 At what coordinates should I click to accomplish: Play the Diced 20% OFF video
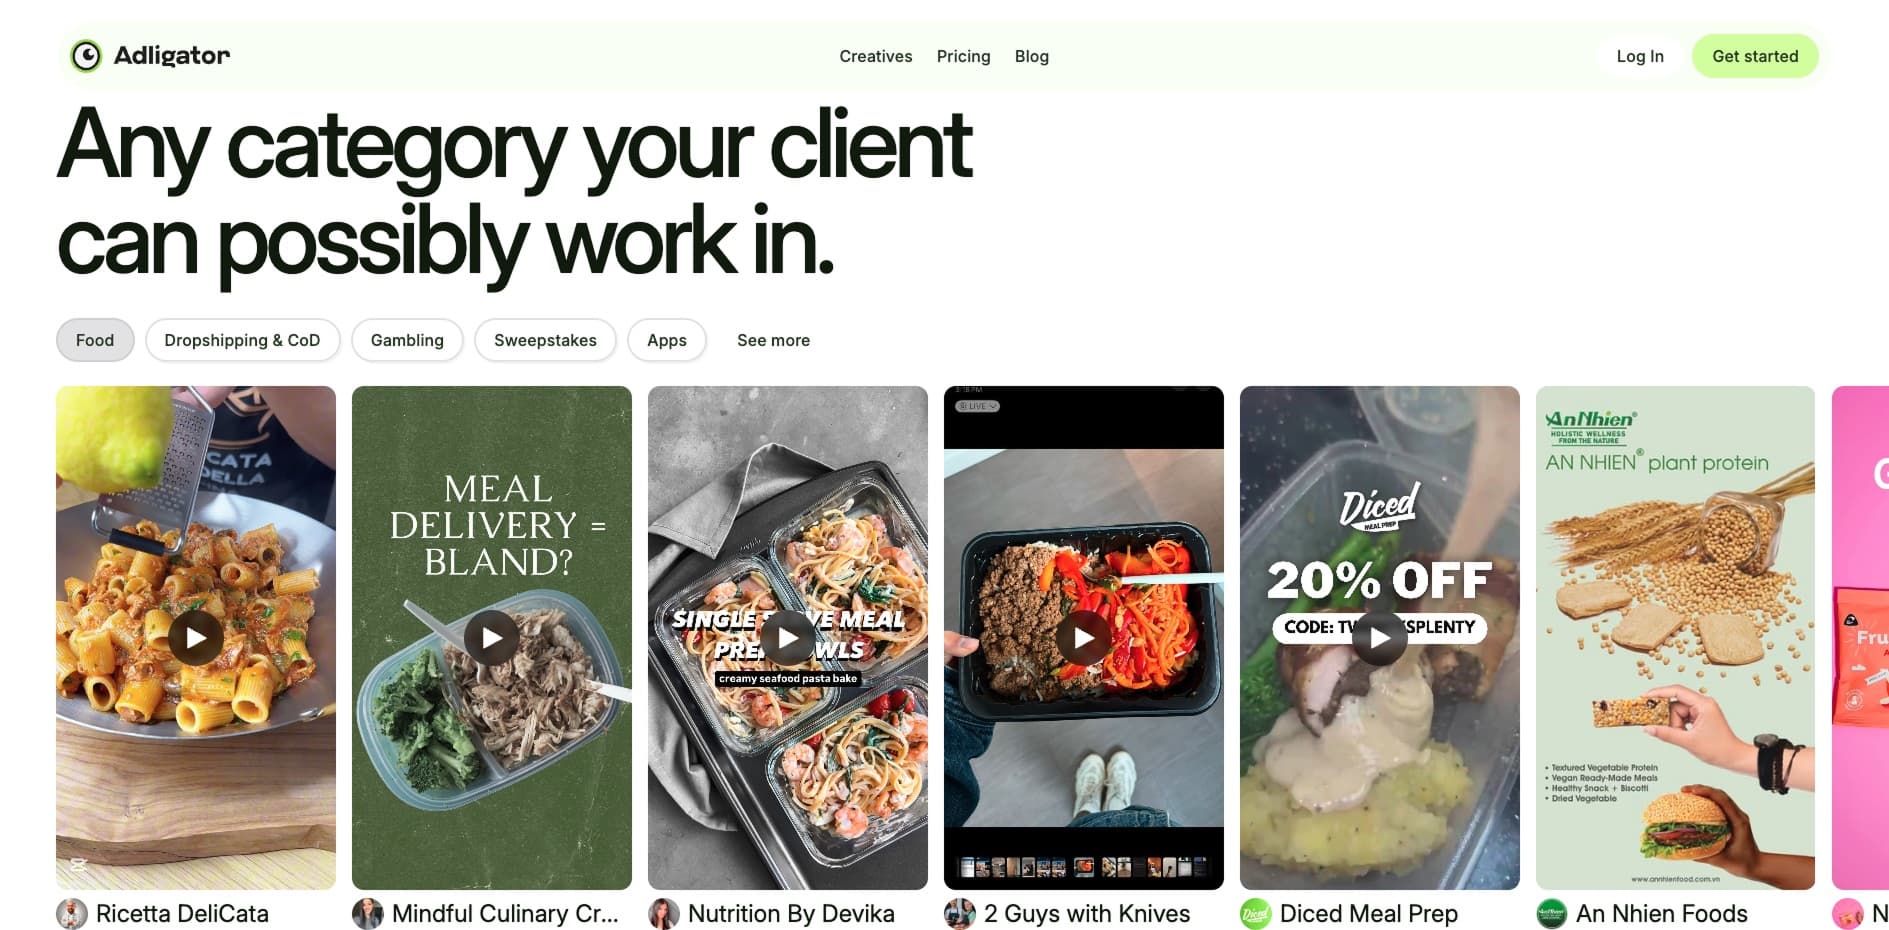click(1380, 637)
